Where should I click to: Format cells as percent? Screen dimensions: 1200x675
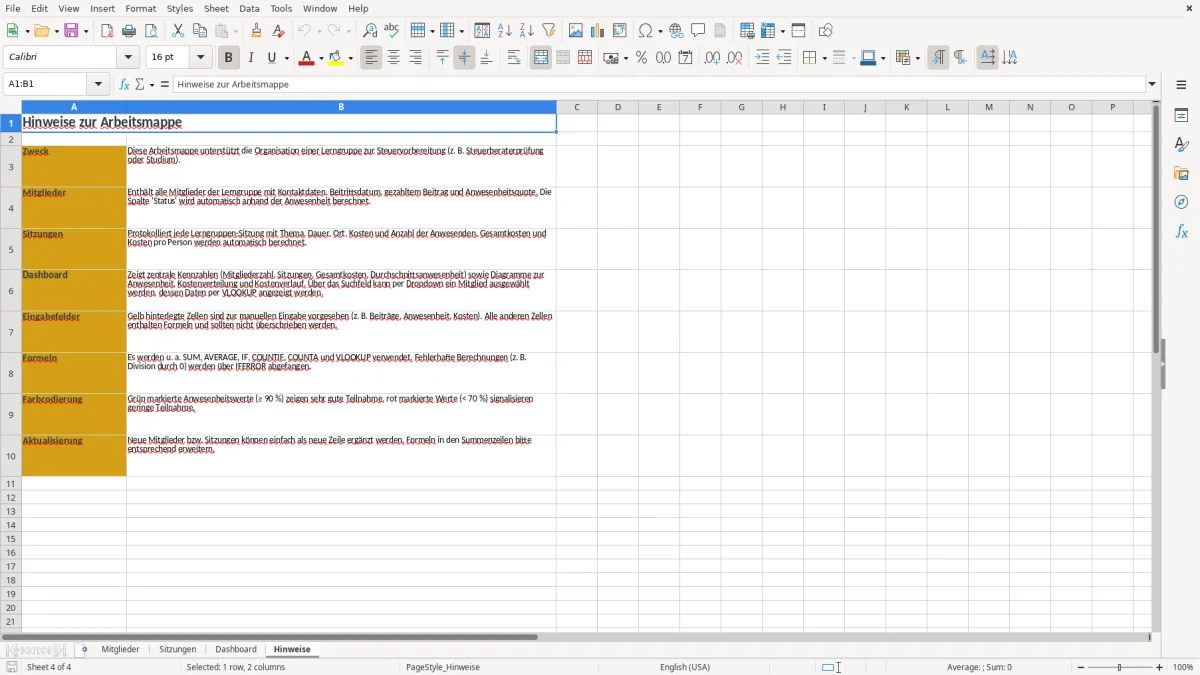pyautogui.click(x=641, y=58)
